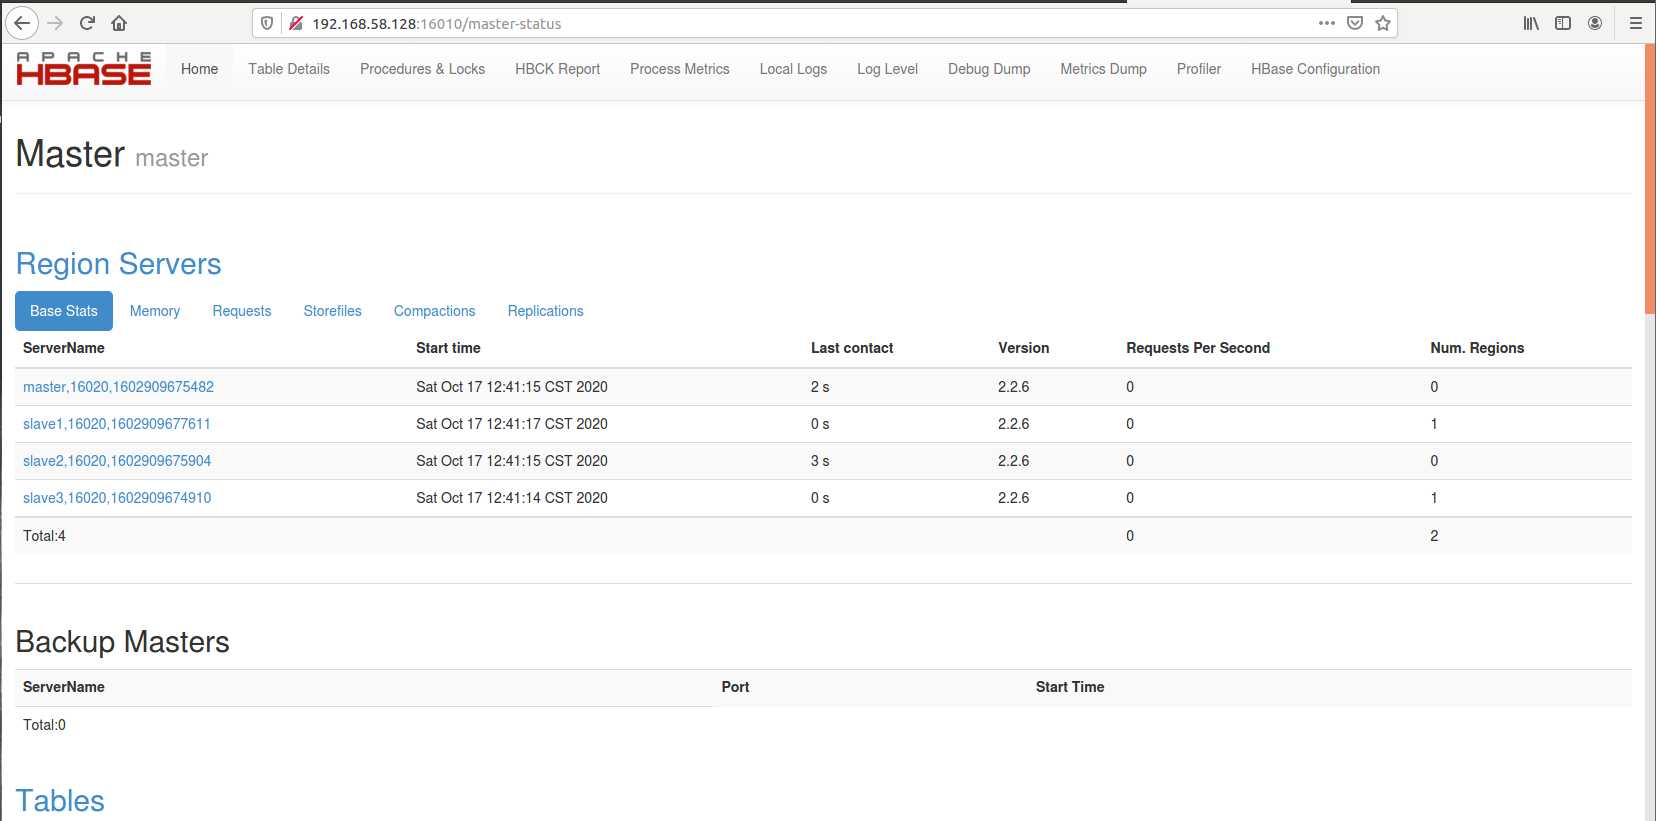Open the slave1,16020,1602909677611 server link
Screen dimensions: 1656x821
117,424
